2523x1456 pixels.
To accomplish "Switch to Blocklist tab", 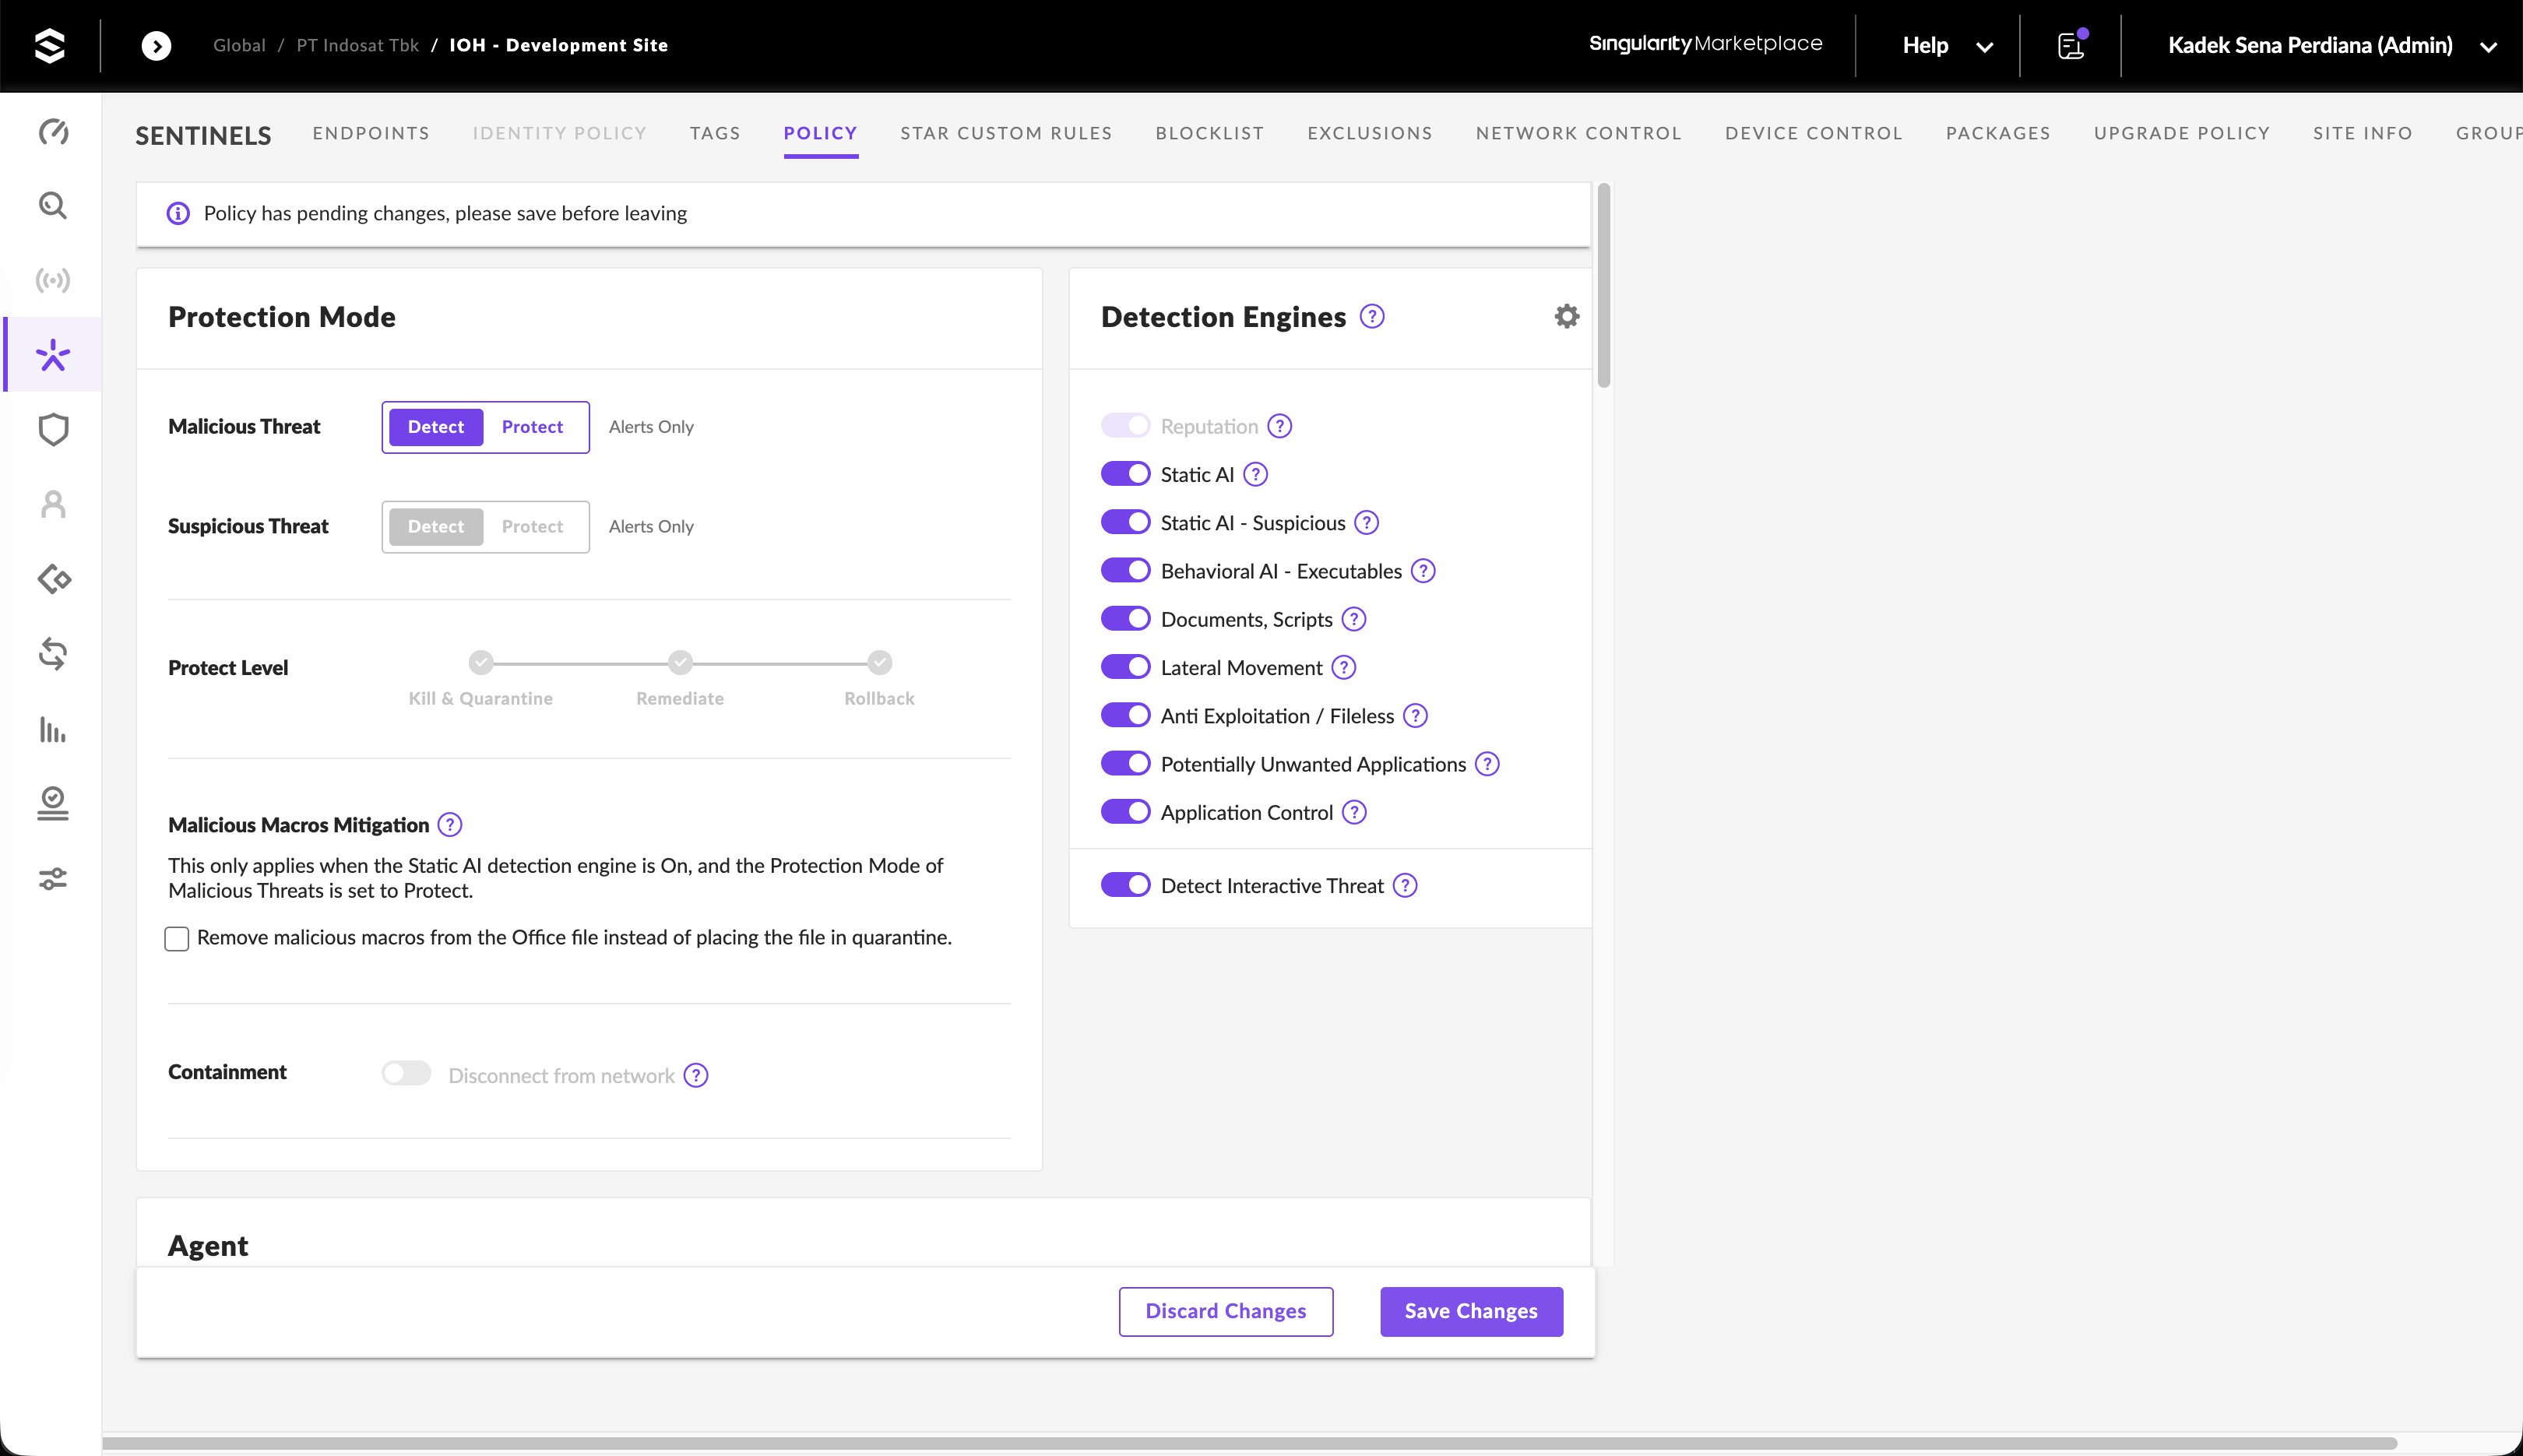I will [x=1210, y=134].
